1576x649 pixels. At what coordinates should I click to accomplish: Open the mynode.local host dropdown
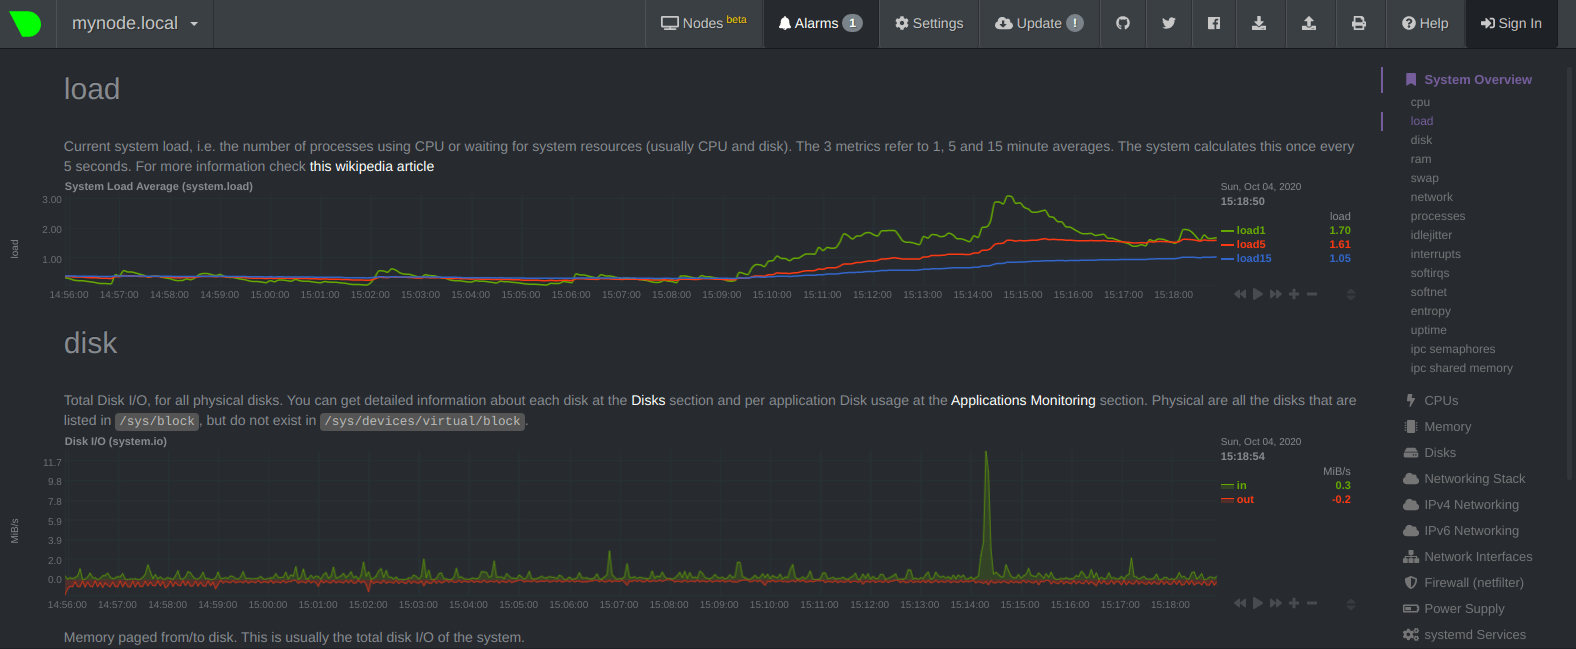(x=135, y=24)
